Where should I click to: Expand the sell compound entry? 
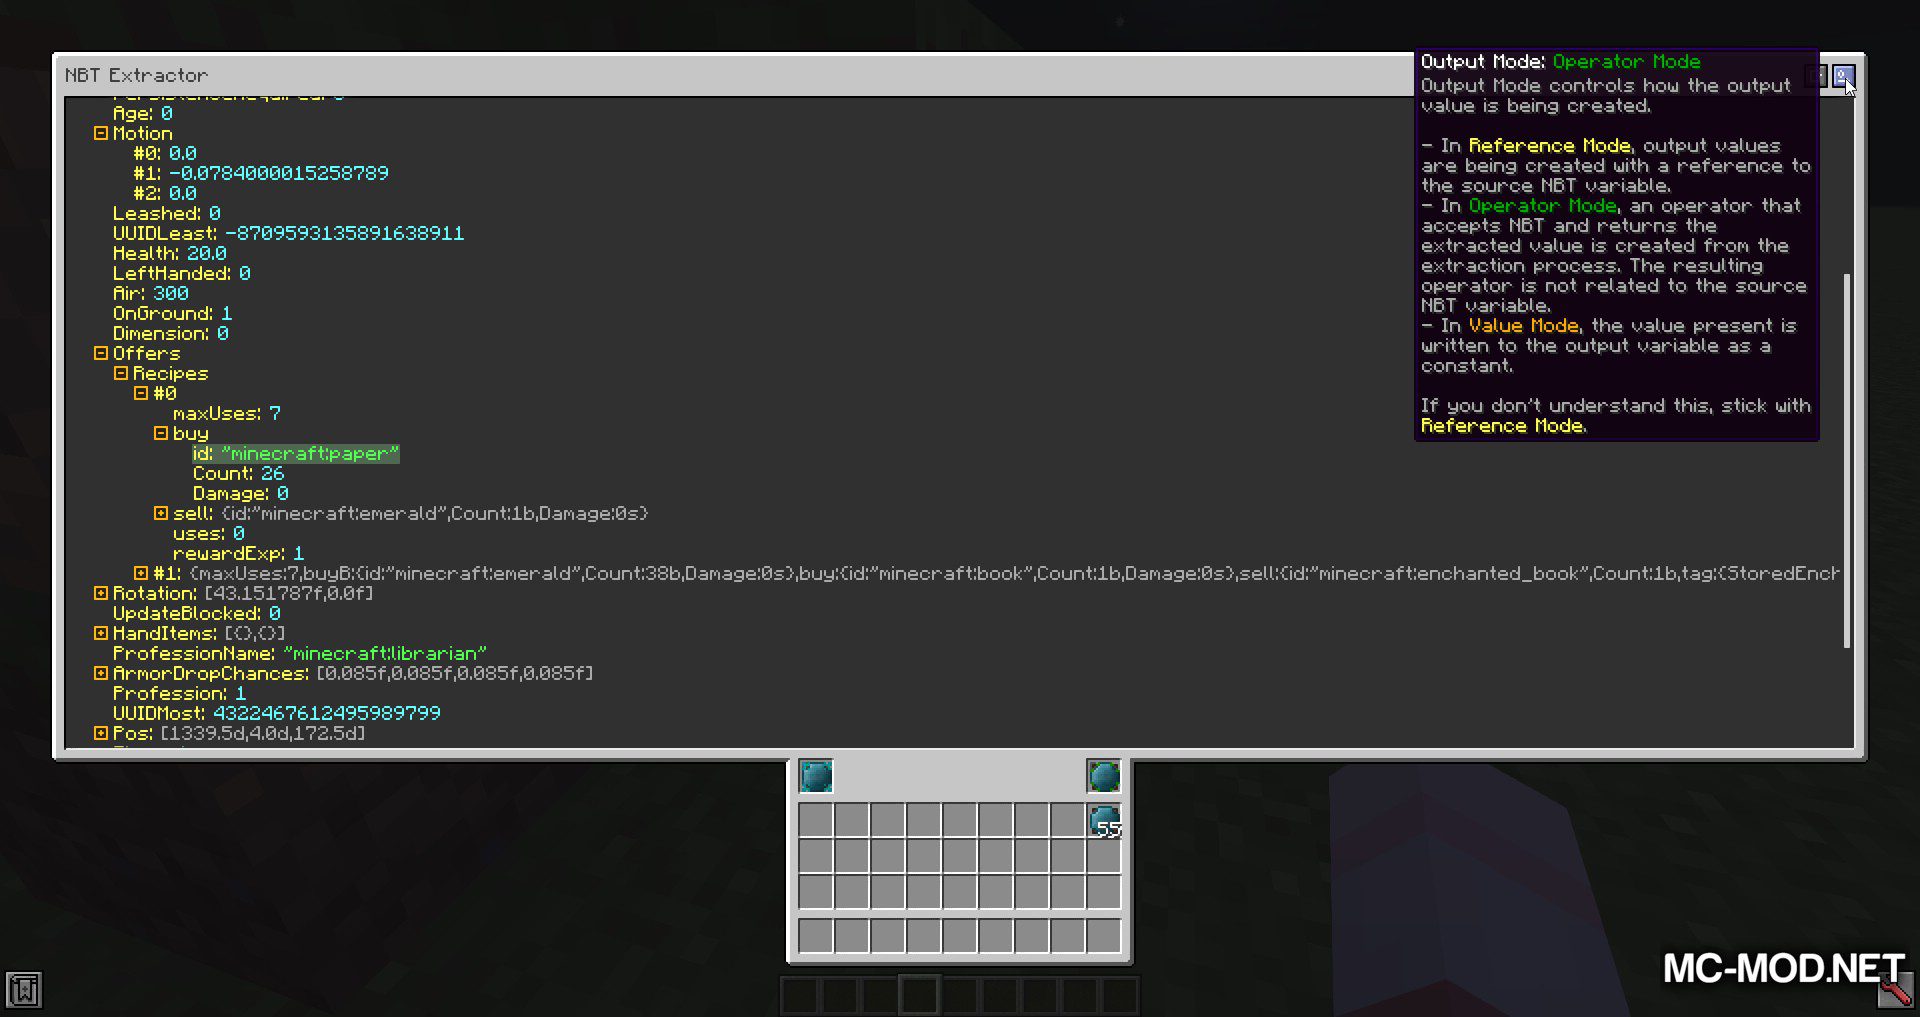161,513
